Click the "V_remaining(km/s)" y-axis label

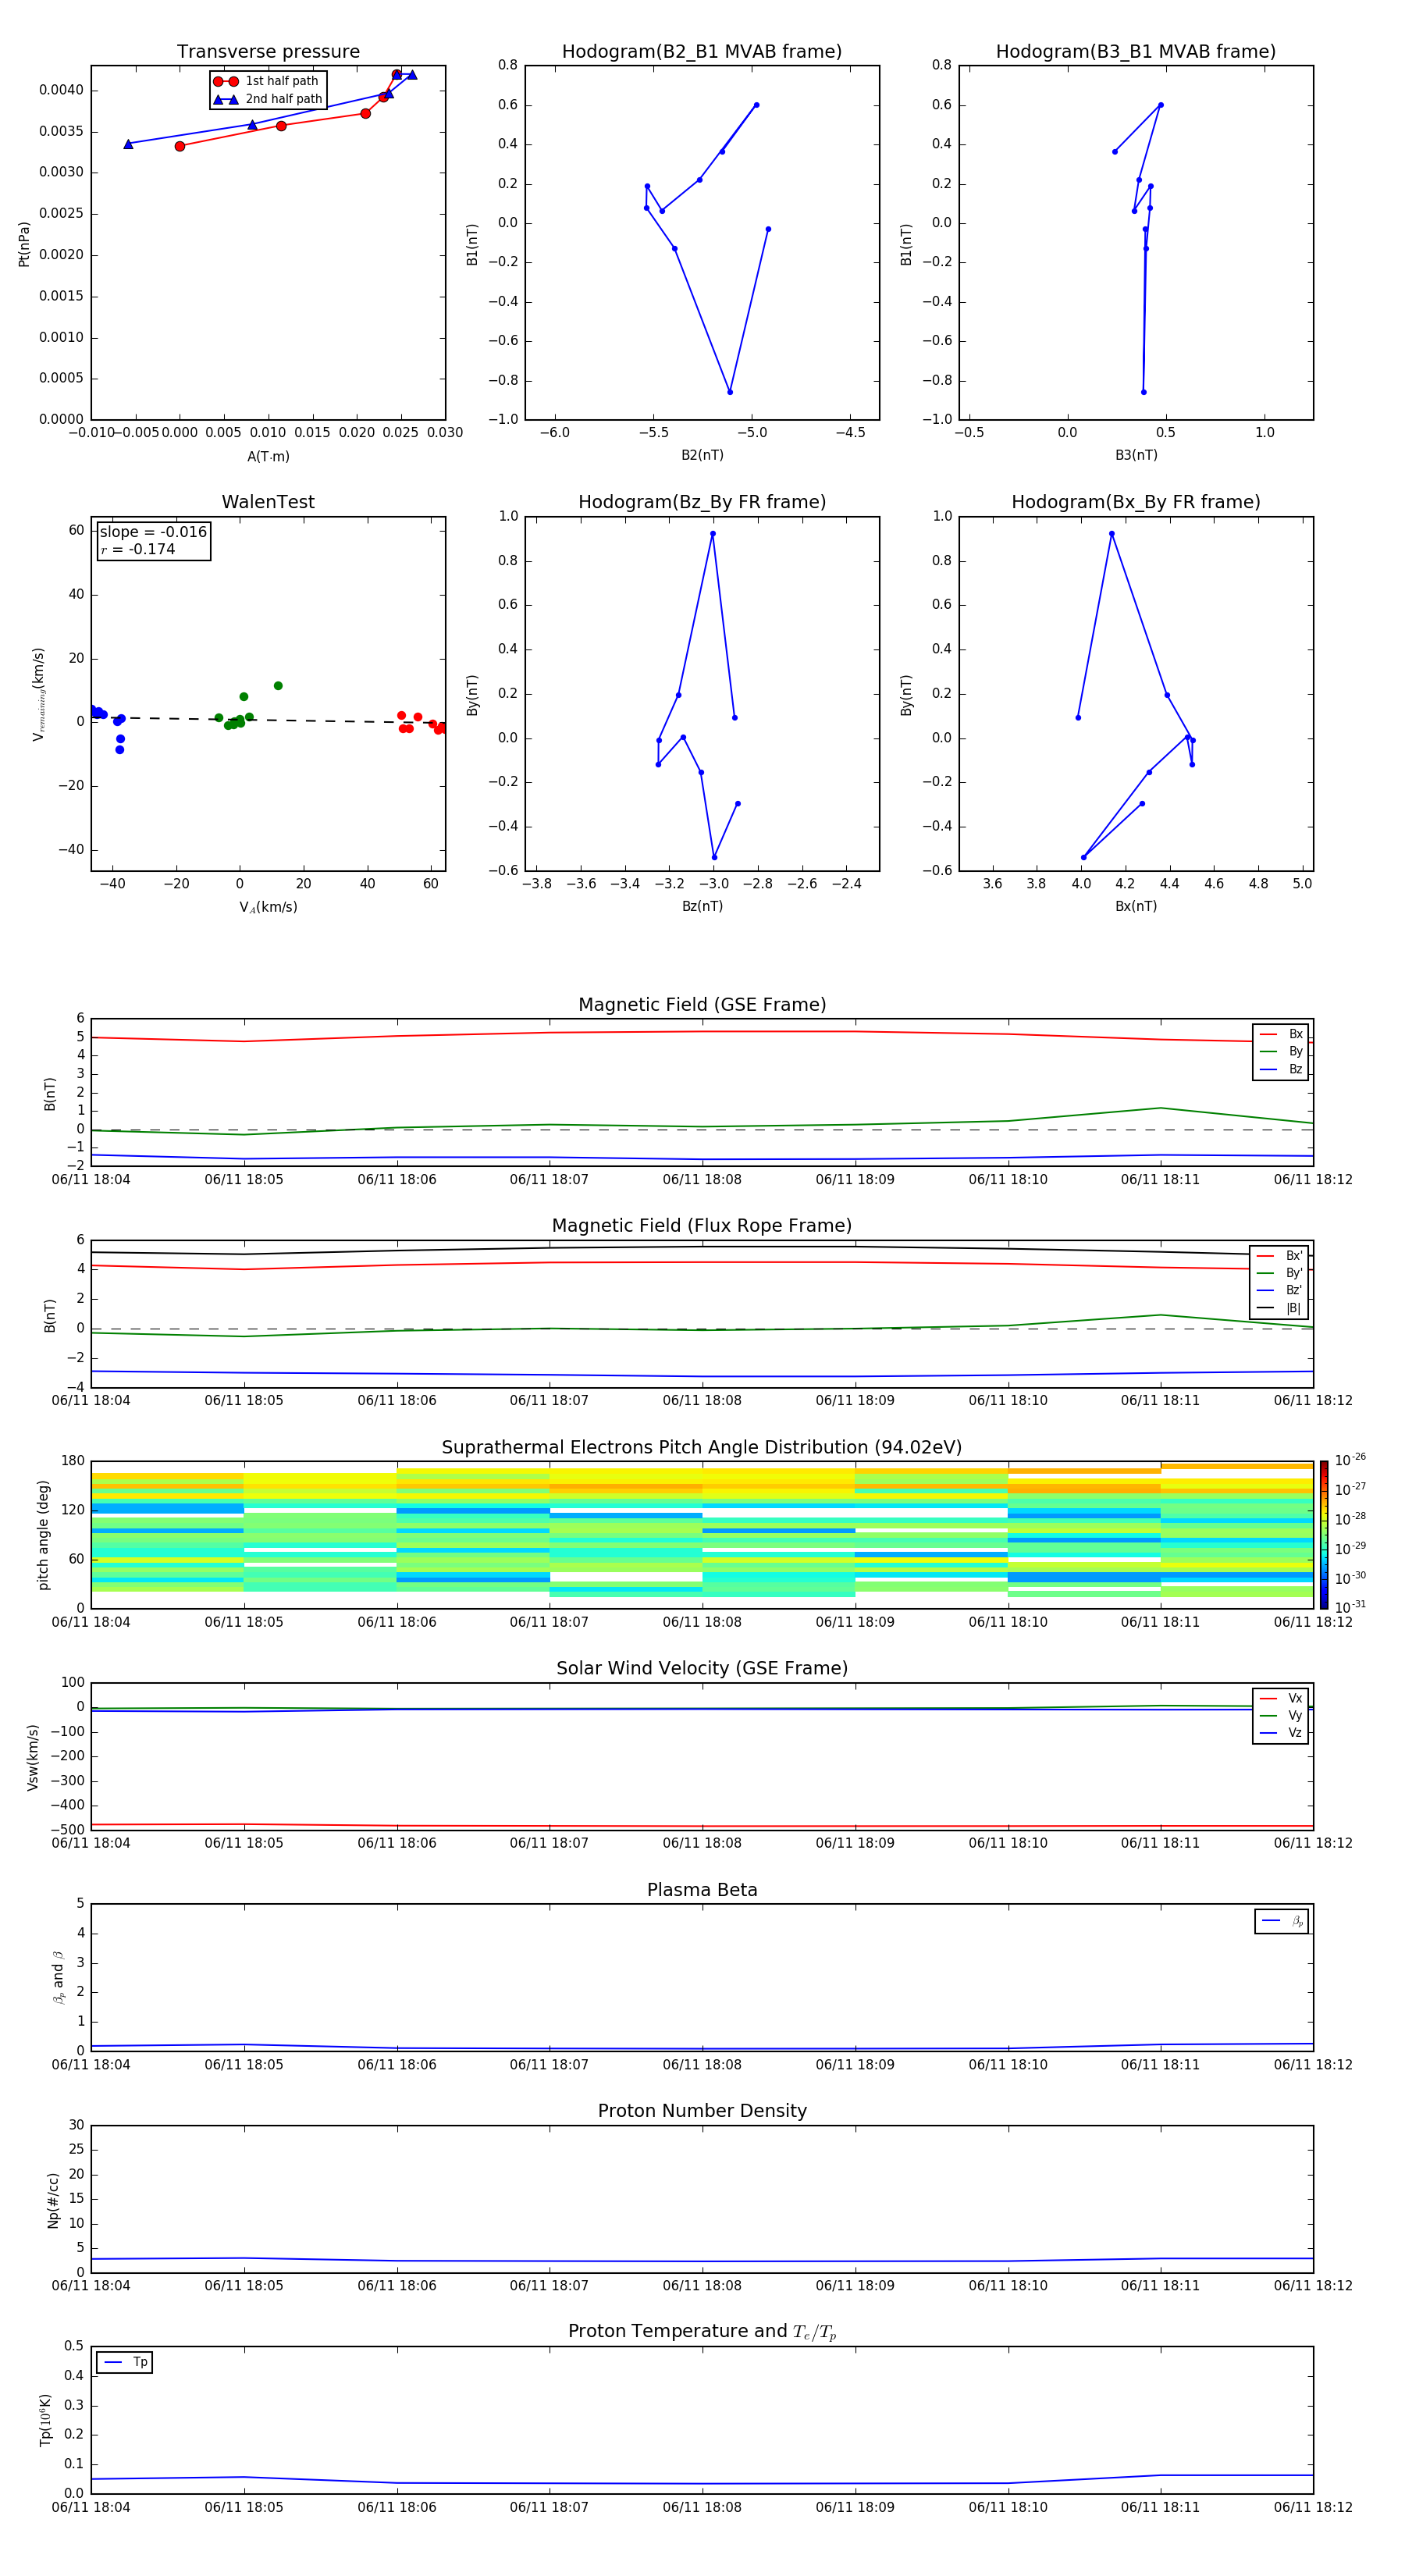click(x=38, y=694)
